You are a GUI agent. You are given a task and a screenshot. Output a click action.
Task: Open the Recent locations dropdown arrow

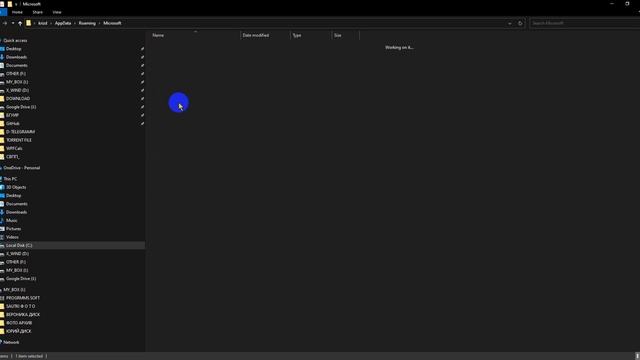click(13, 23)
